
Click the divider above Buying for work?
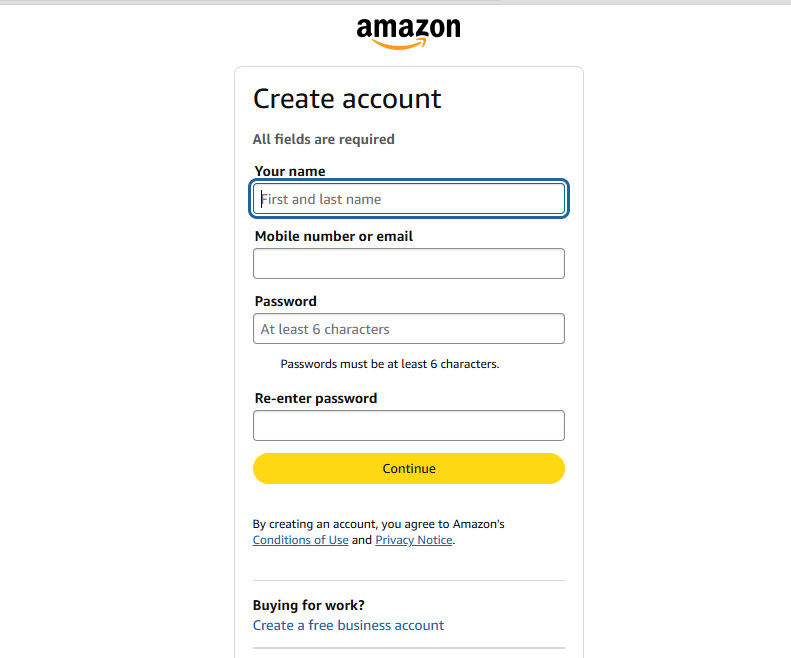[x=409, y=580]
